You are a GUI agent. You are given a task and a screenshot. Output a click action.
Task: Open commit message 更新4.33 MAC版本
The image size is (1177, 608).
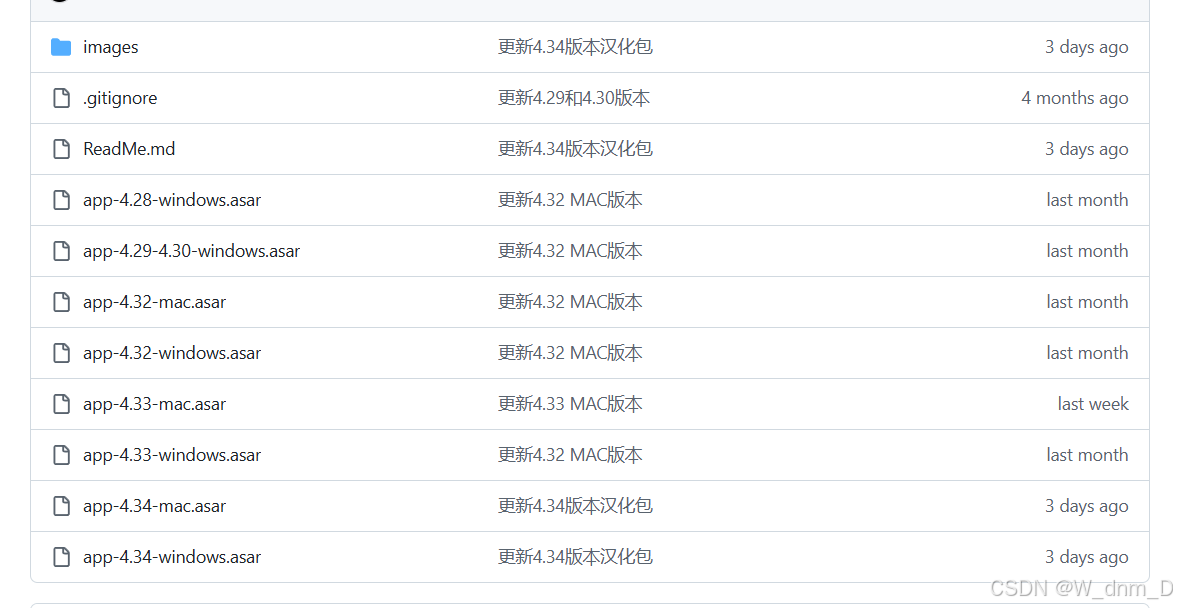tap(570, 404)
